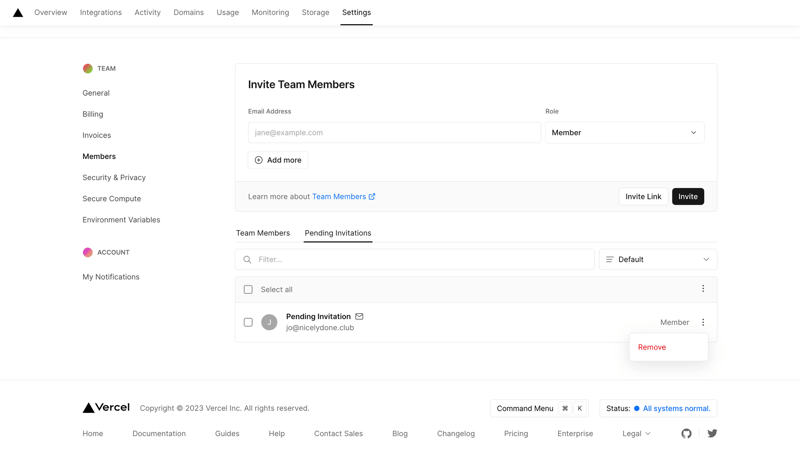Open the Monitoring tab
Screen dimensions: 800x459
pyautogui.click(x=270, y=12)
